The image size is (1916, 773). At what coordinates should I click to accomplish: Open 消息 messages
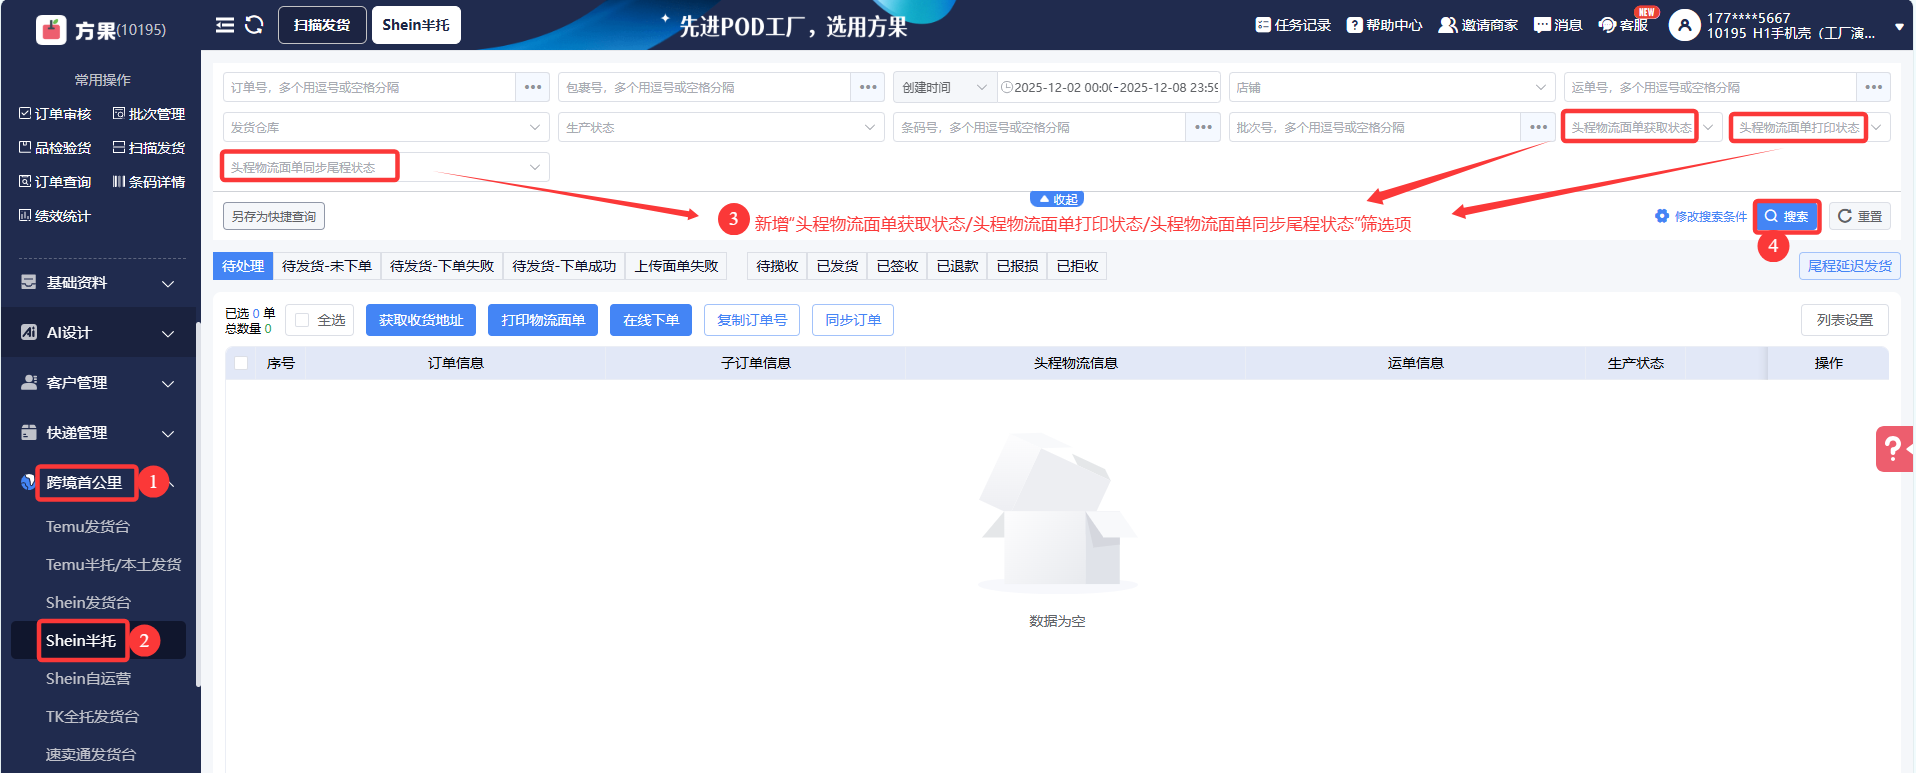(x=1558, y=25)
